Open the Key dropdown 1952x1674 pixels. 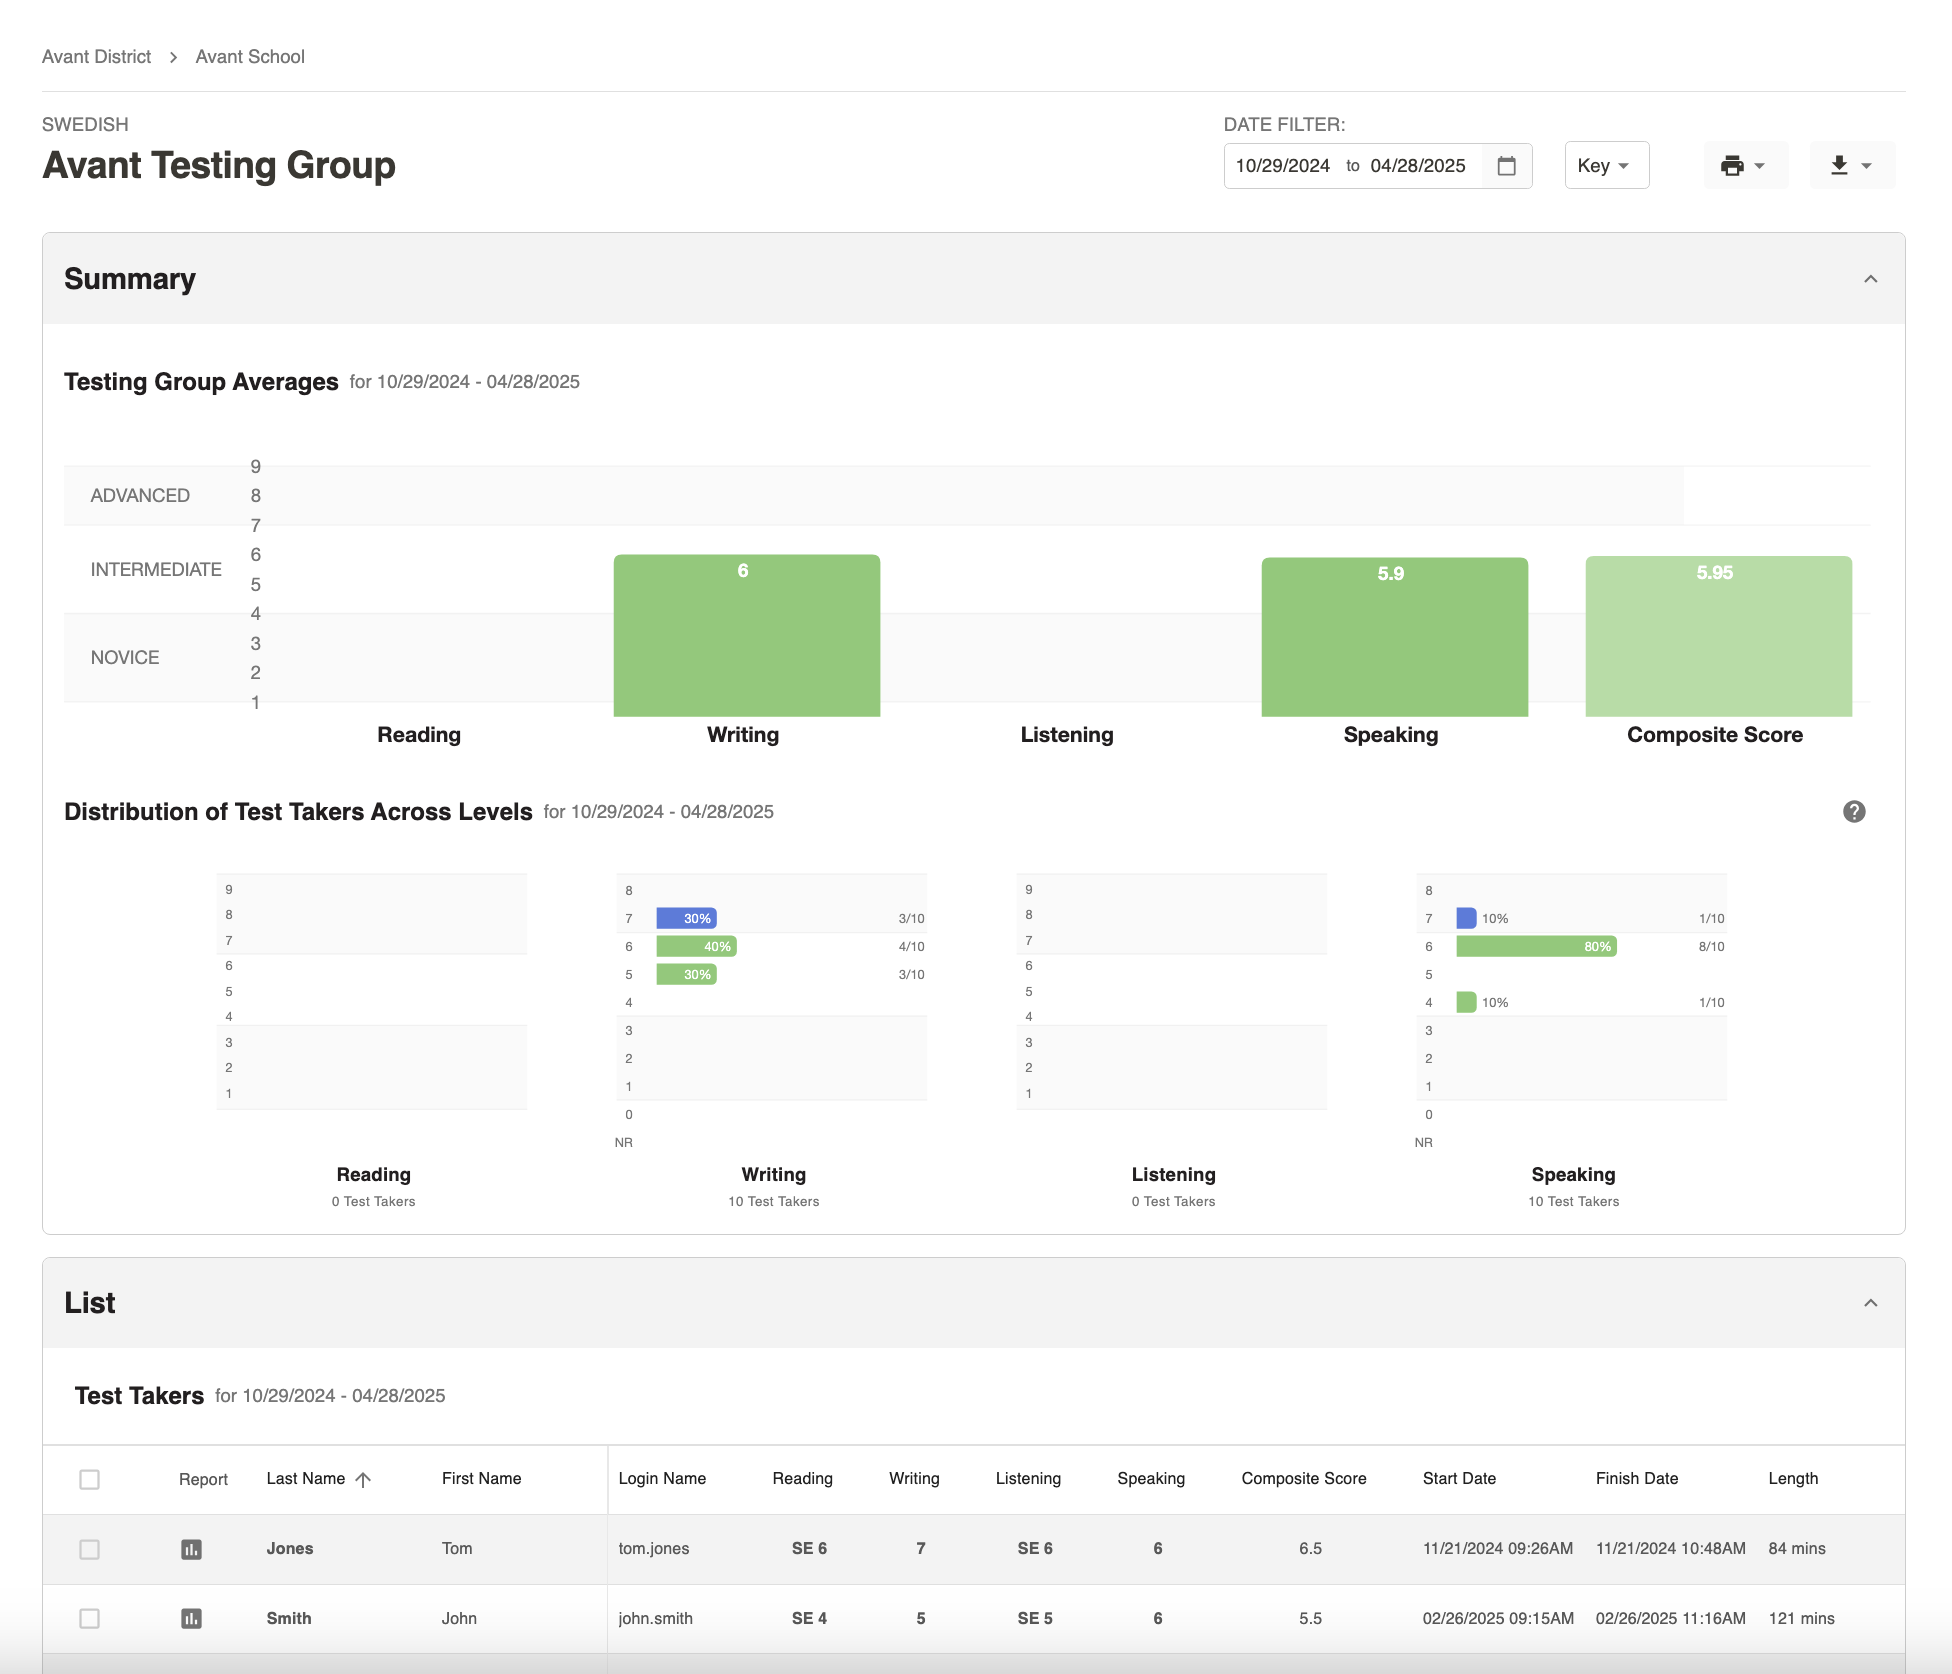(x=1606, y=166)
